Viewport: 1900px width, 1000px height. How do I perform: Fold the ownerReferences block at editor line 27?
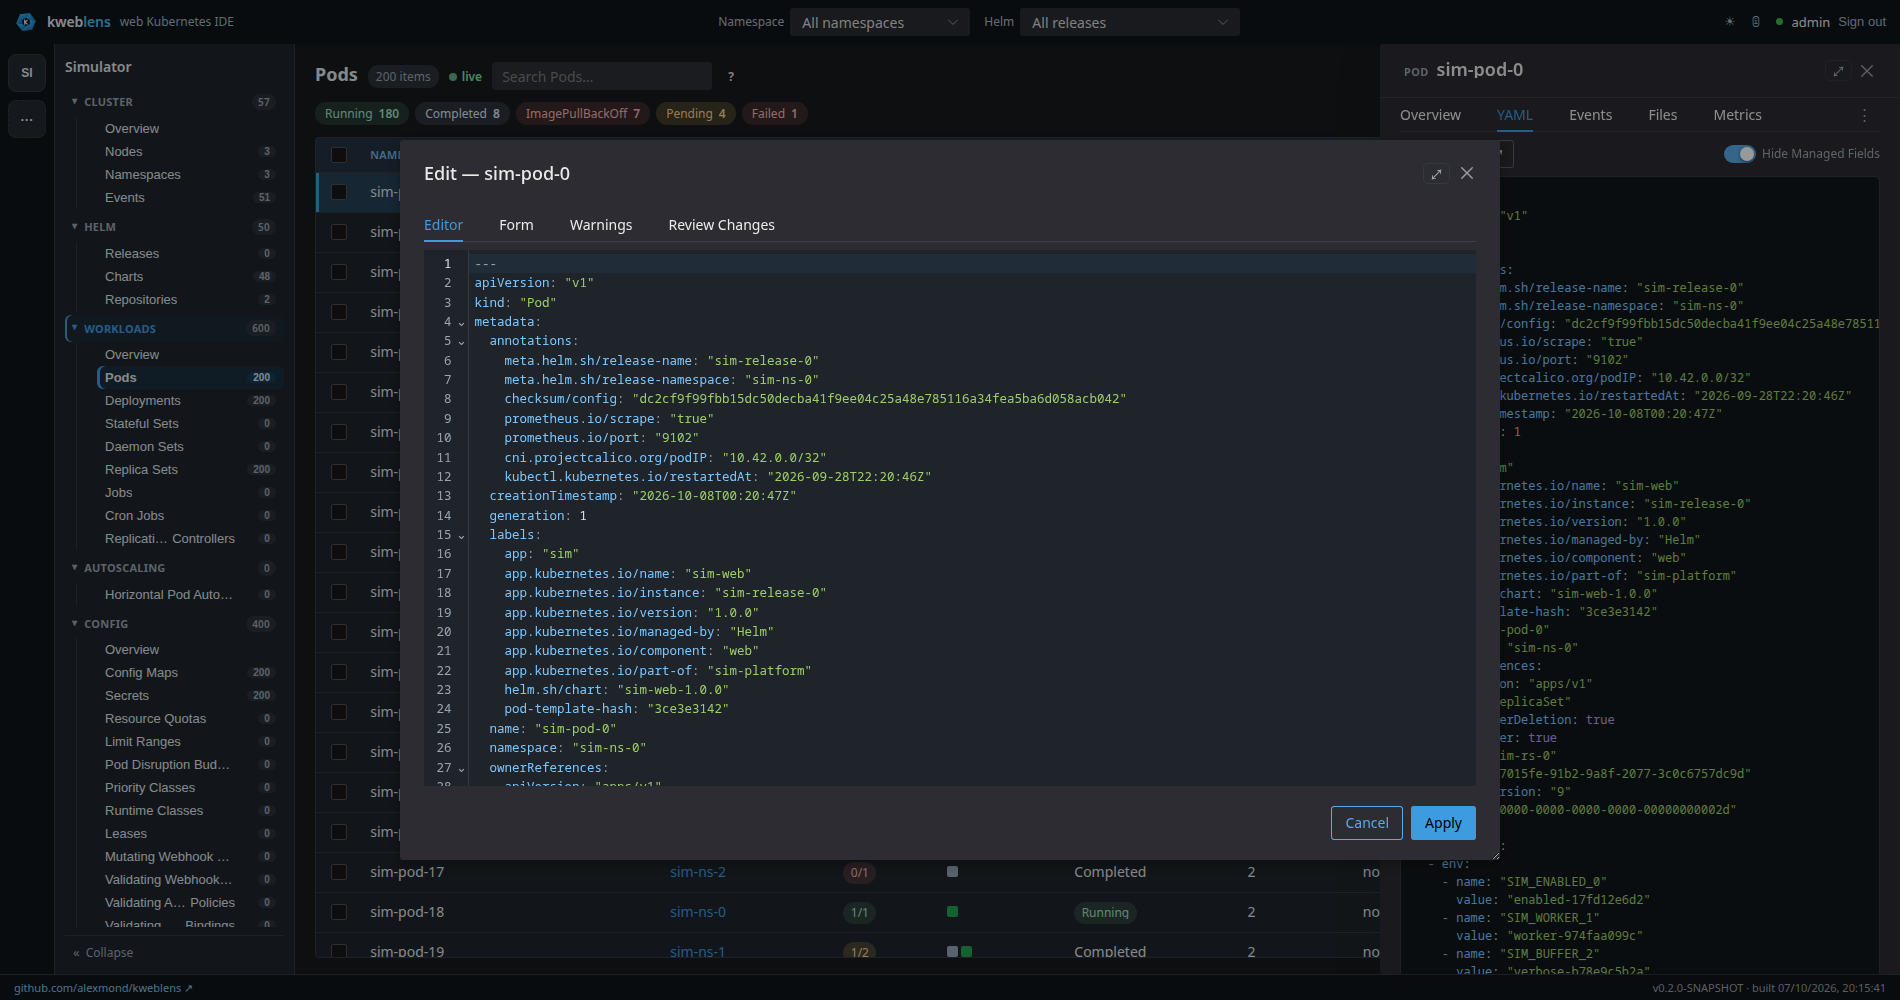pos(461,769)
